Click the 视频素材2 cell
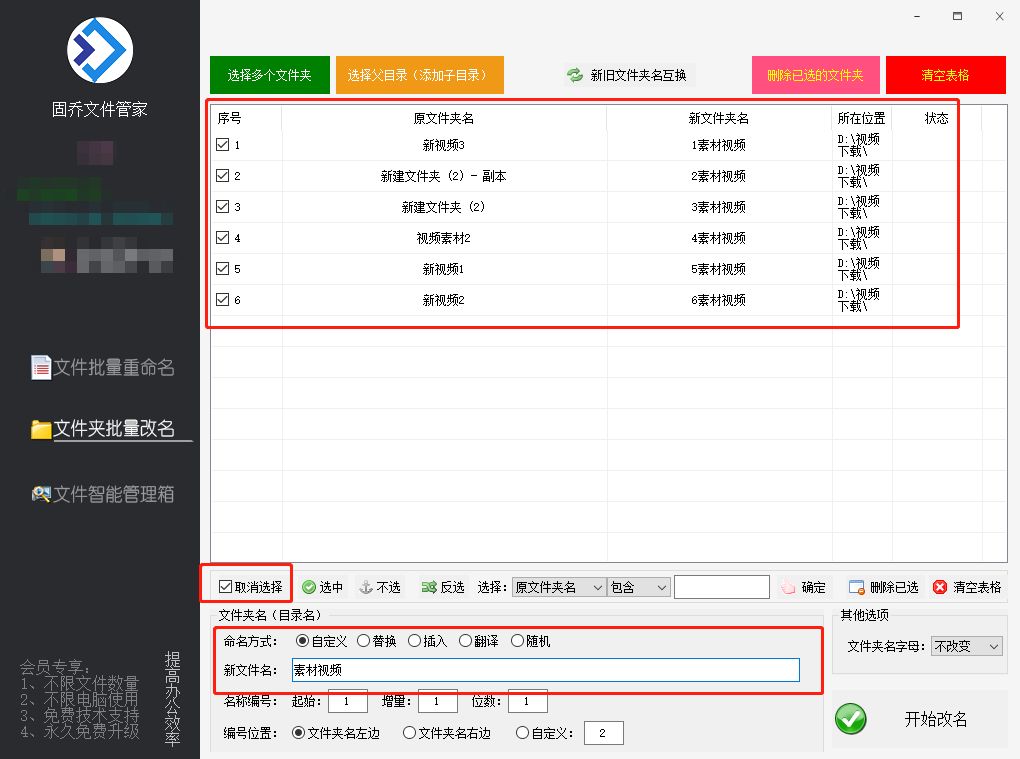The height and width of the screenshot is (759, 1020). [x=444, y=238]
